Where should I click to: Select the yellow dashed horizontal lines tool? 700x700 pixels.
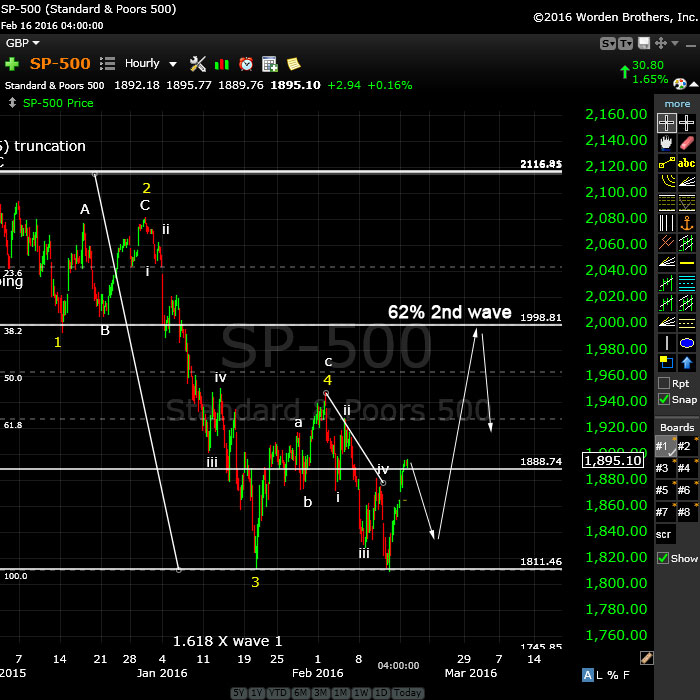tap(687, 323)
